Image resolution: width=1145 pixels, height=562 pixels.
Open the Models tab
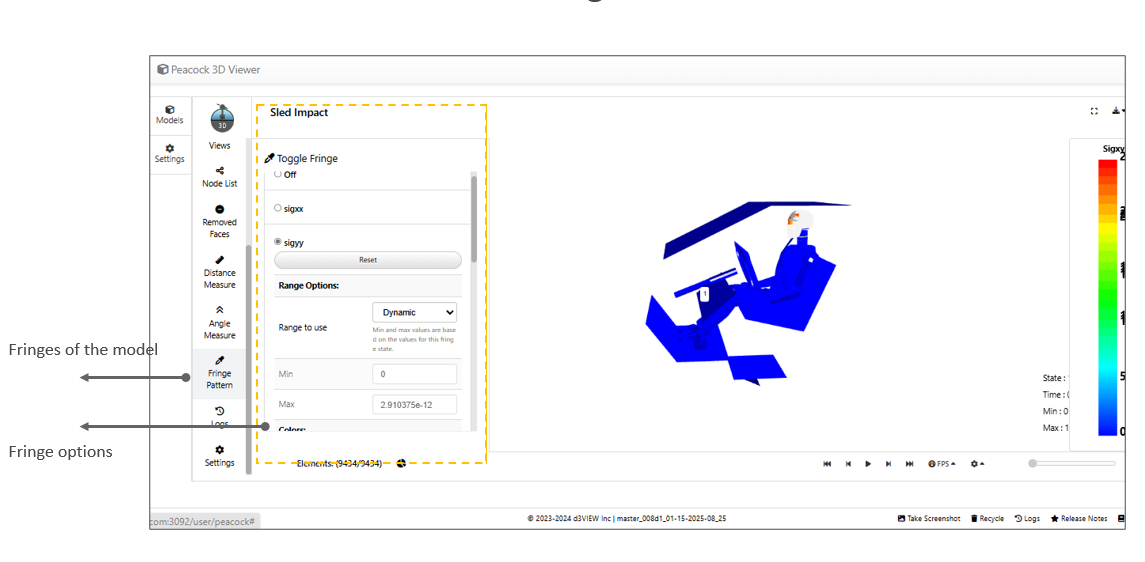[x=169, y=115]
